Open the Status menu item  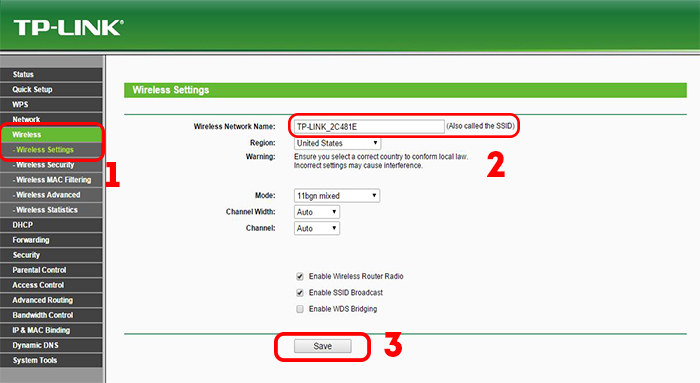[x=51, y=75]
